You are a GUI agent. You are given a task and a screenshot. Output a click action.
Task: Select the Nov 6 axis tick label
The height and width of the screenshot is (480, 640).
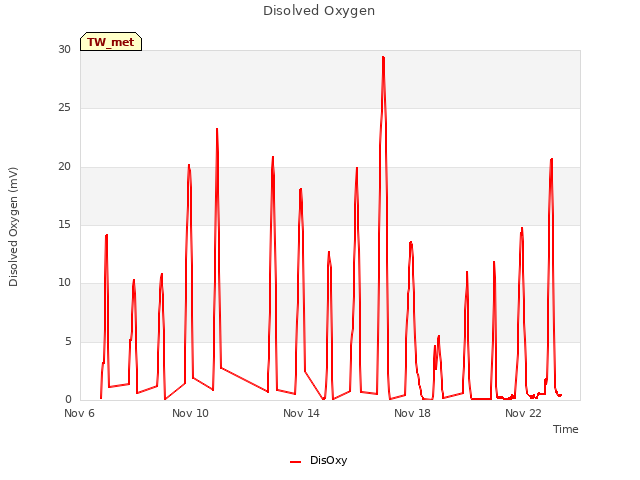(x=79, y=413)
